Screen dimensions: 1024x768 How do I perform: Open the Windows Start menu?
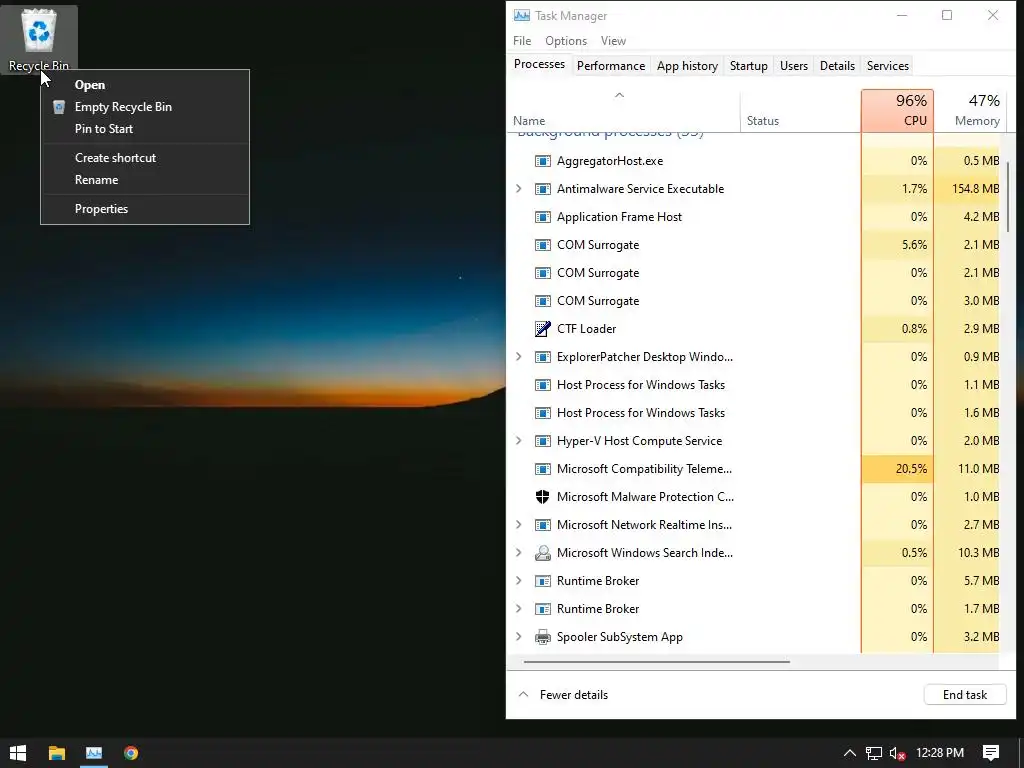click(x=18, y=753)
